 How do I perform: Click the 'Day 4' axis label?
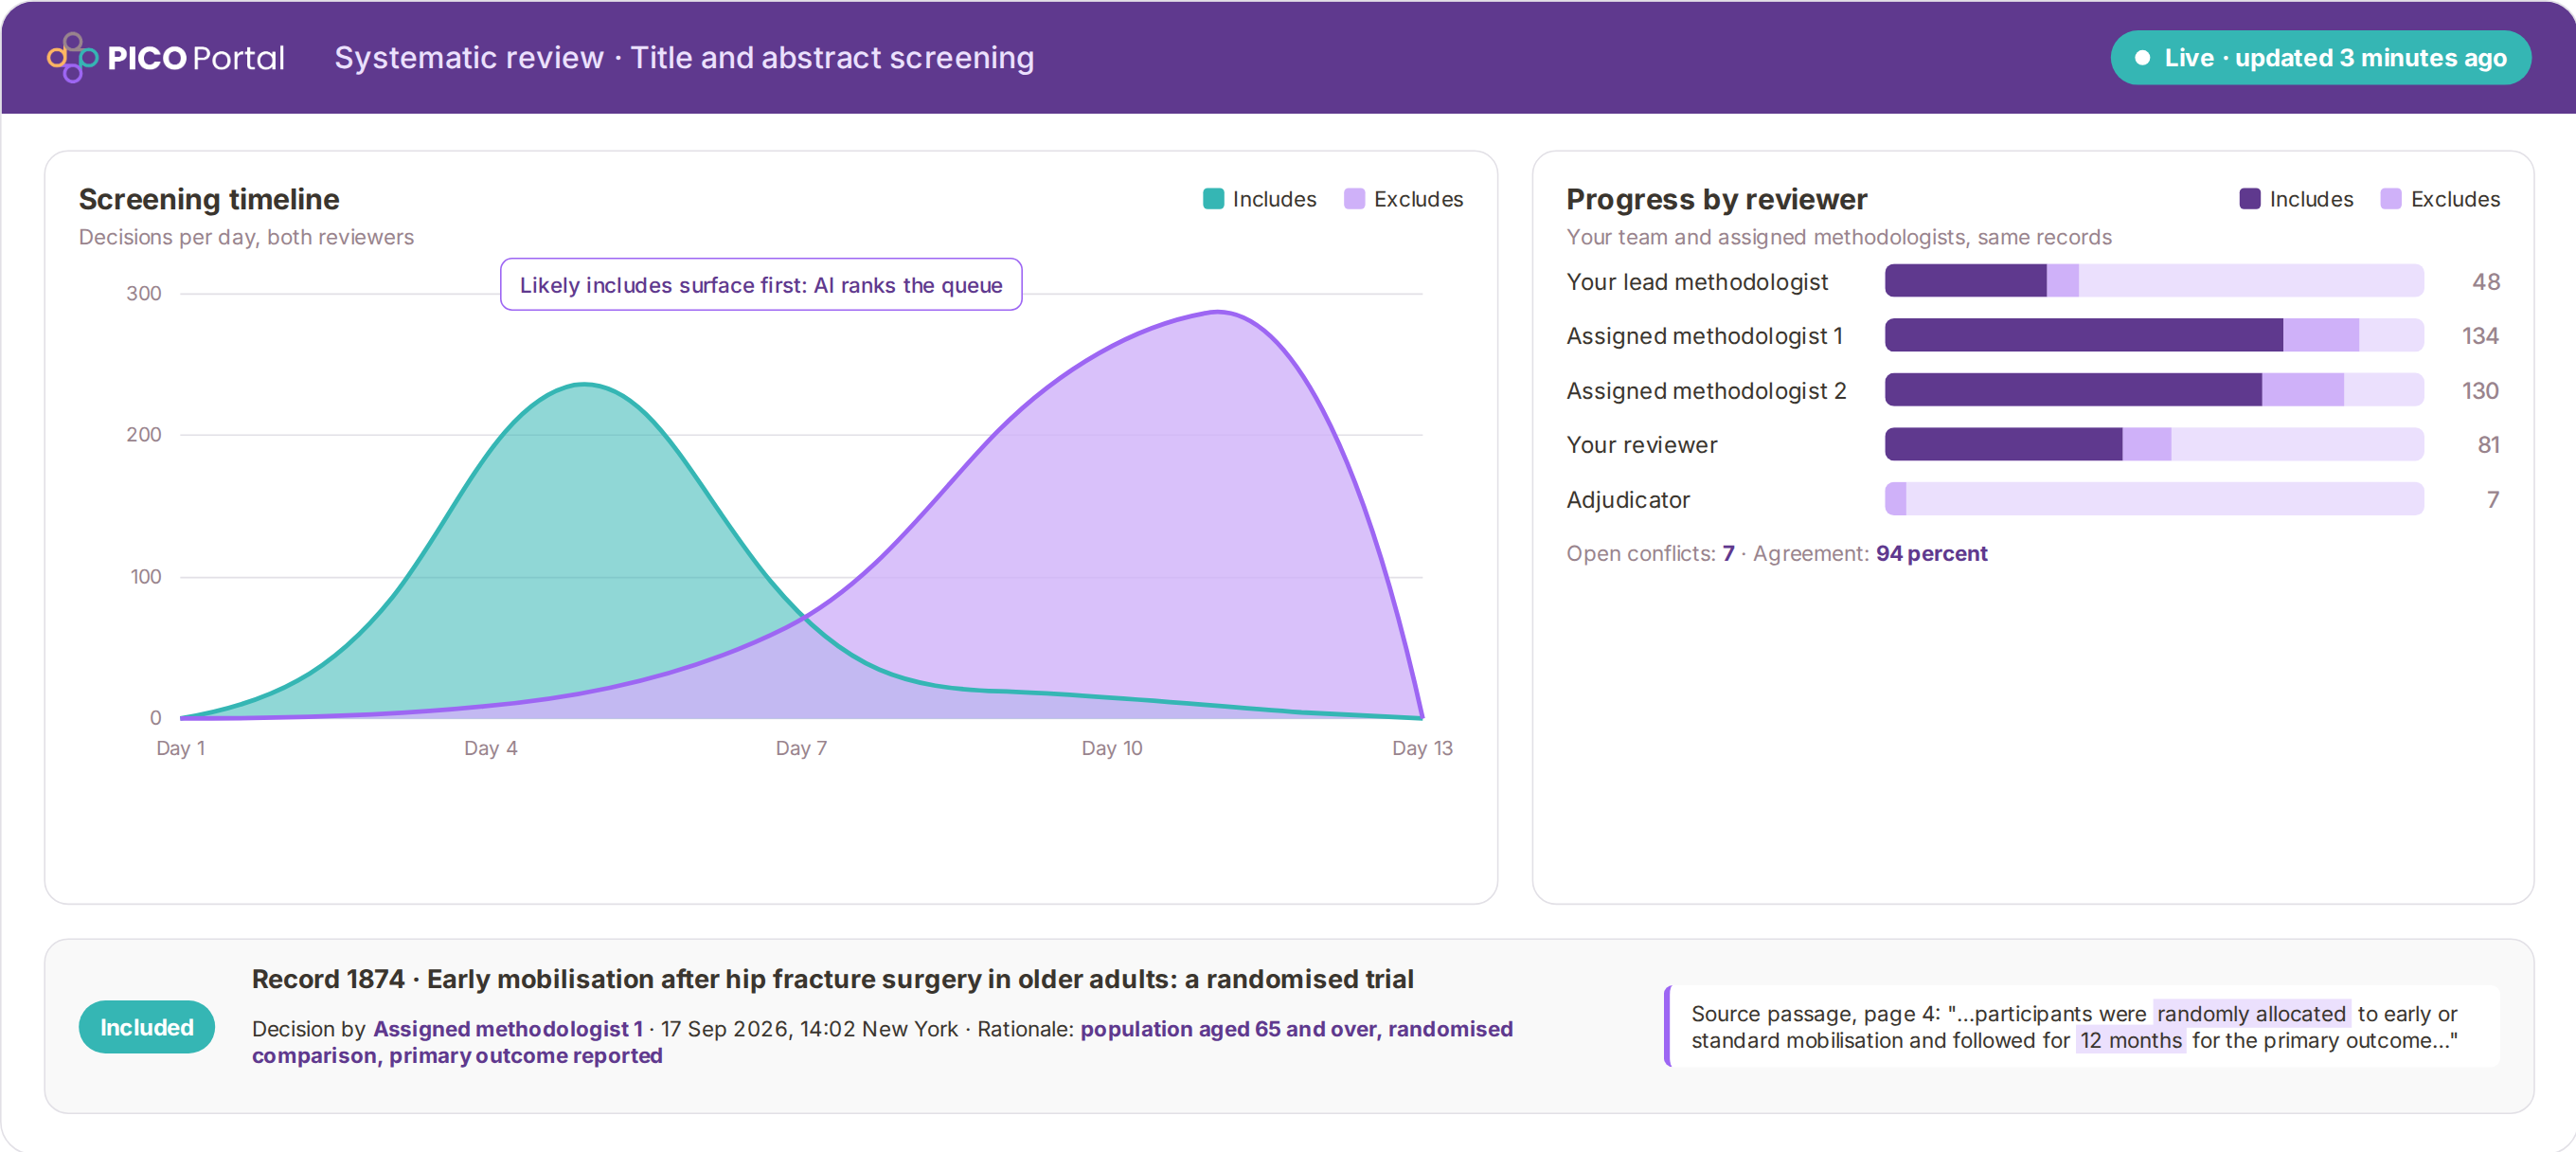[490, 748]
